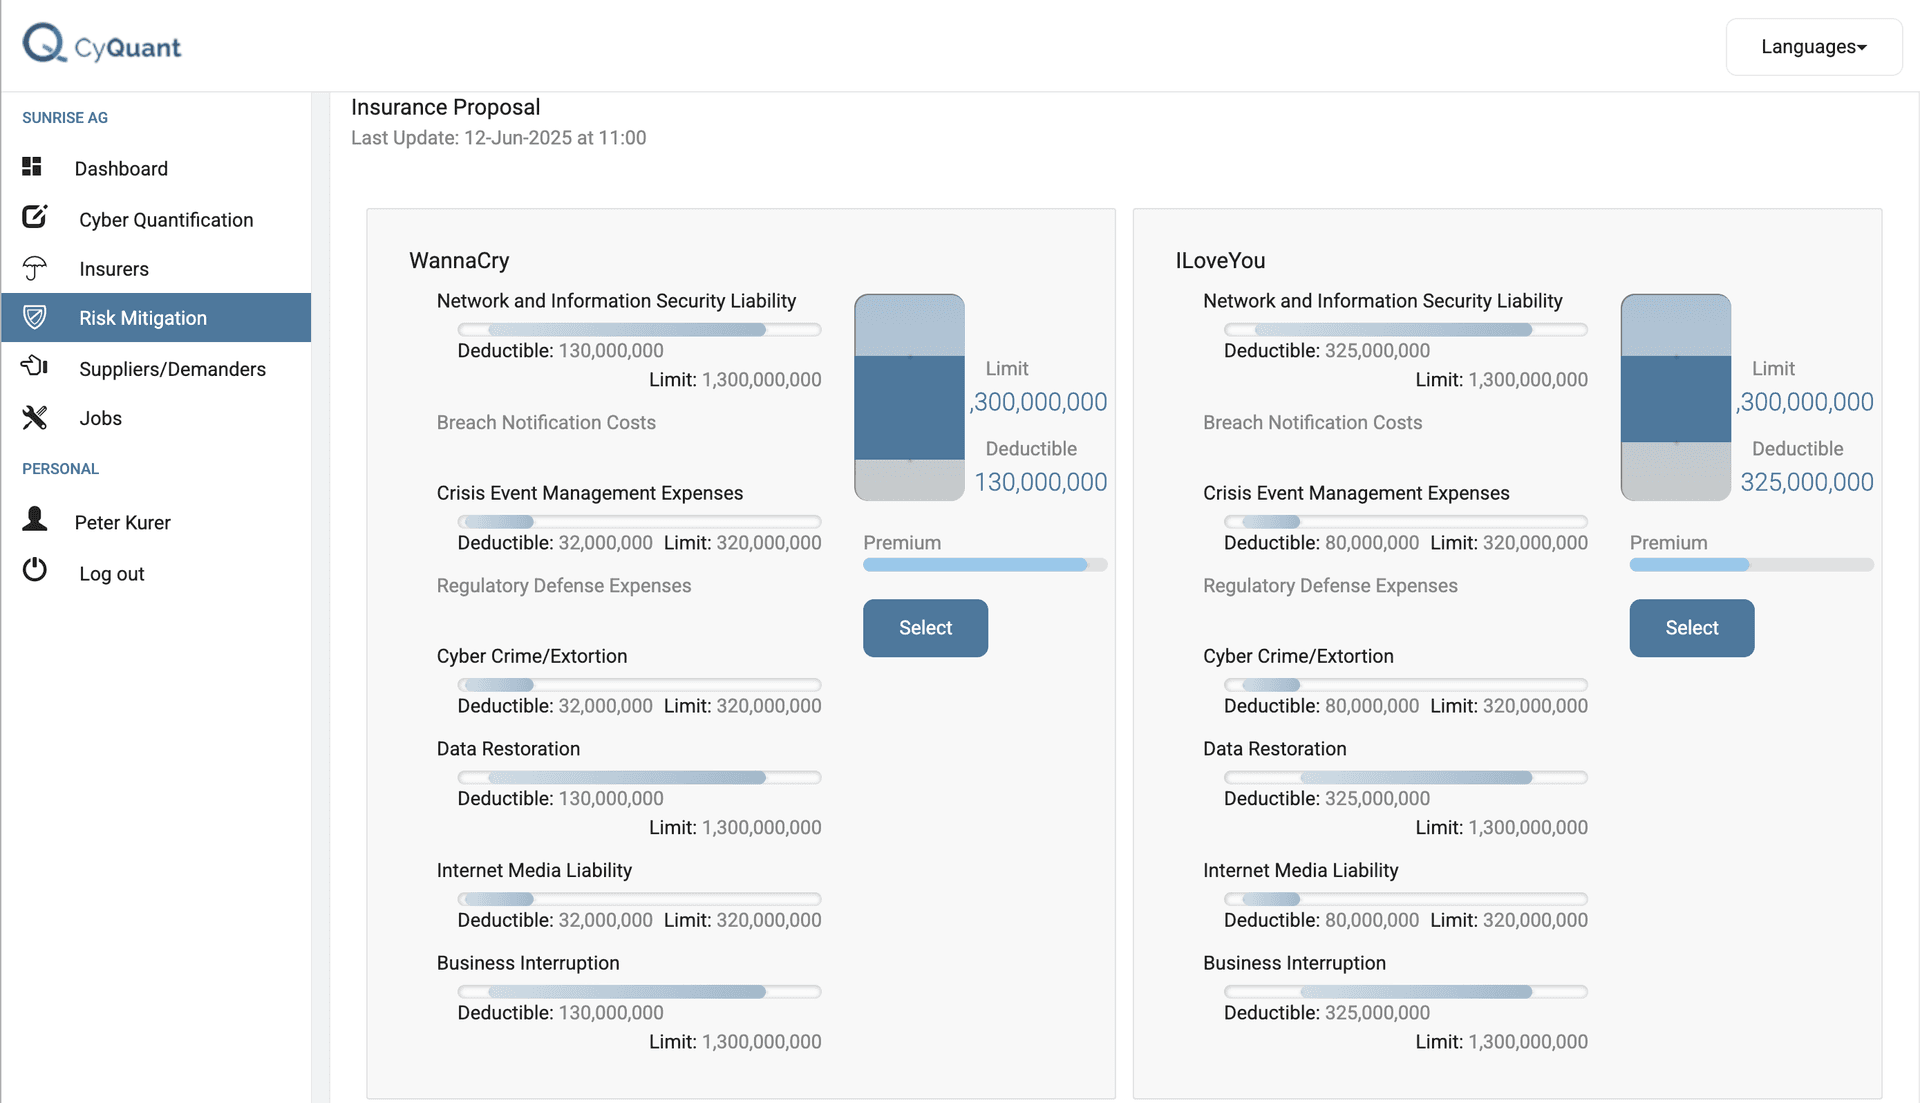Click the WannaCry limit-deductible tank graphic
The width and height of the screenshot is (1920, 1103).
909,397
